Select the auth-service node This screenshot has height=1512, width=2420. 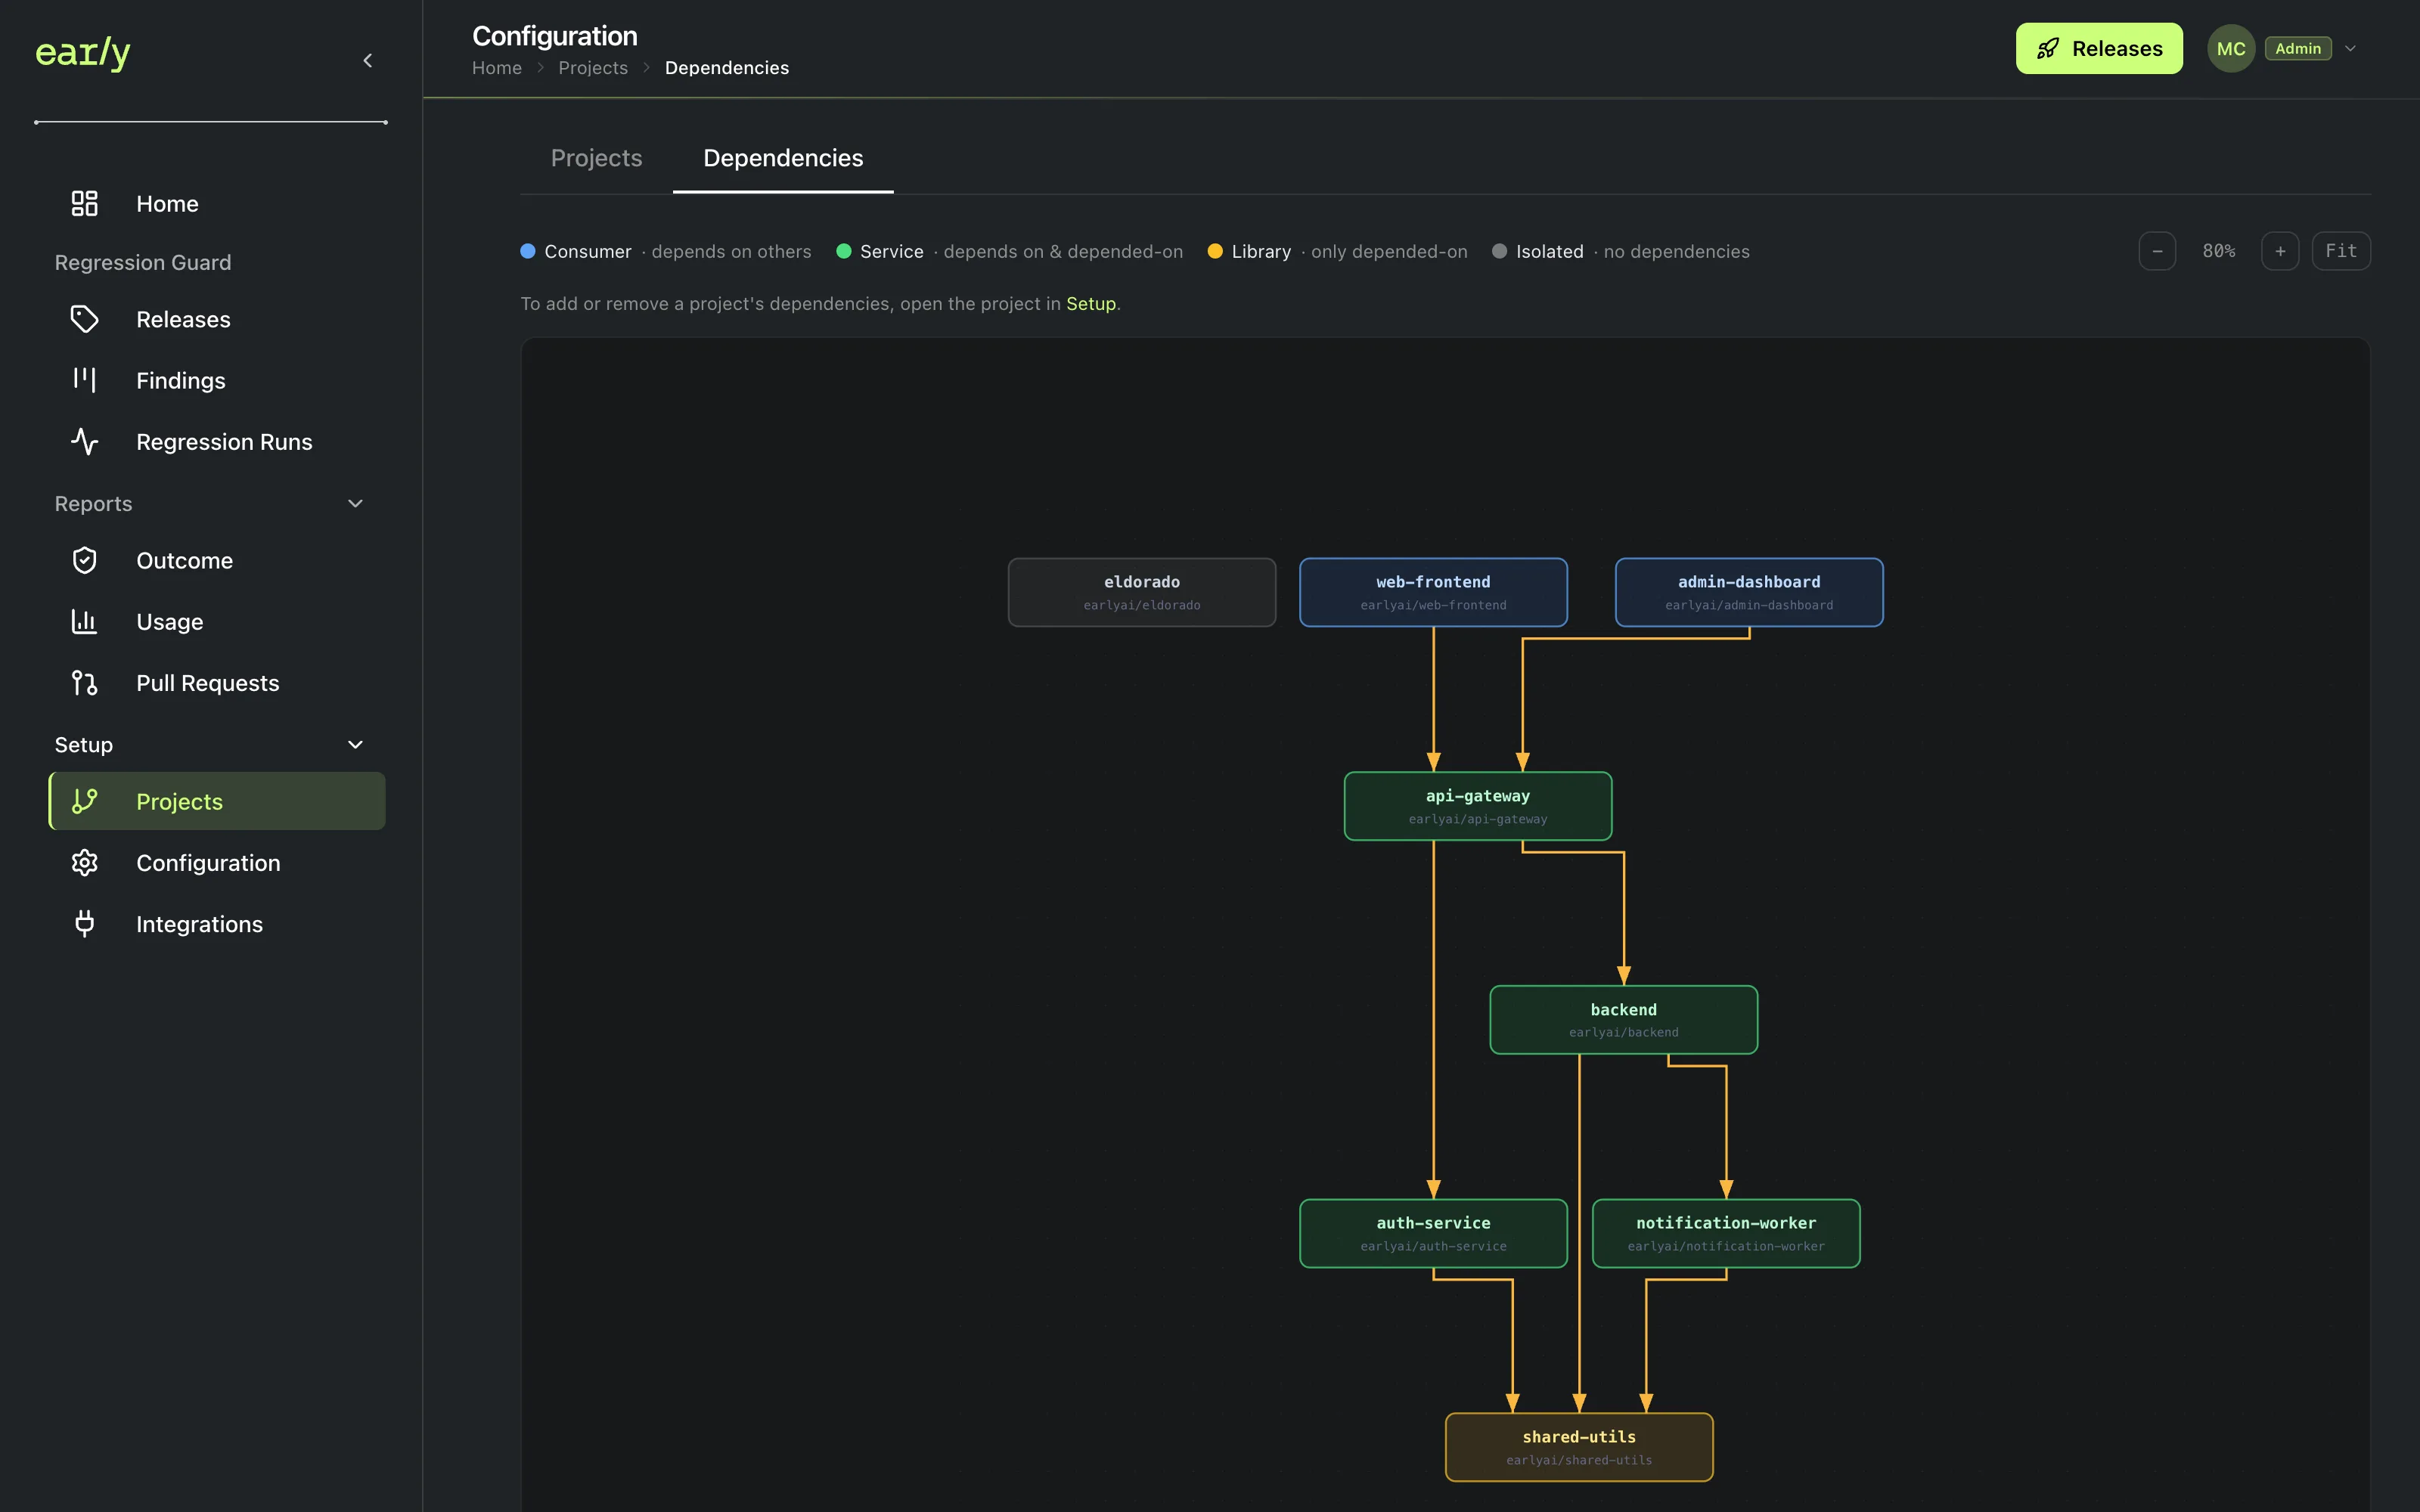point(1433,1233)
